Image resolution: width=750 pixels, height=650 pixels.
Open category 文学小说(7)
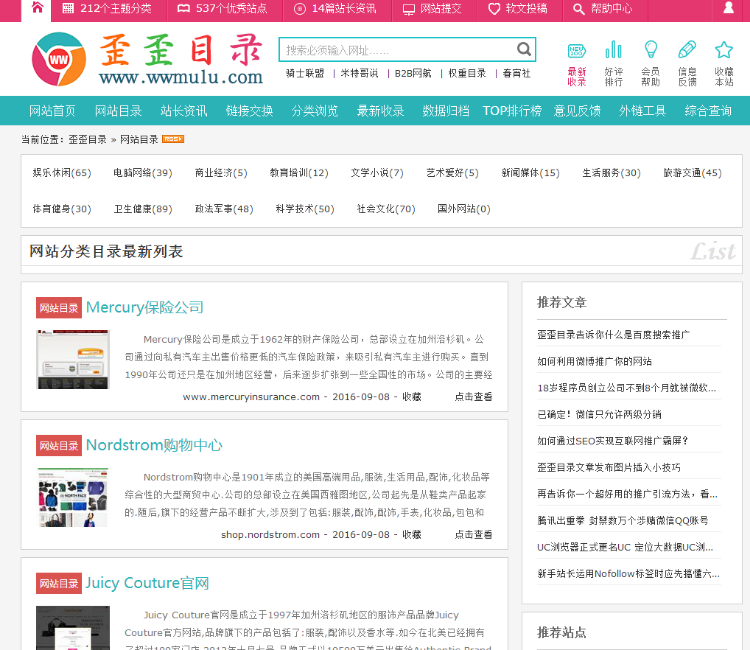[377, 173]
